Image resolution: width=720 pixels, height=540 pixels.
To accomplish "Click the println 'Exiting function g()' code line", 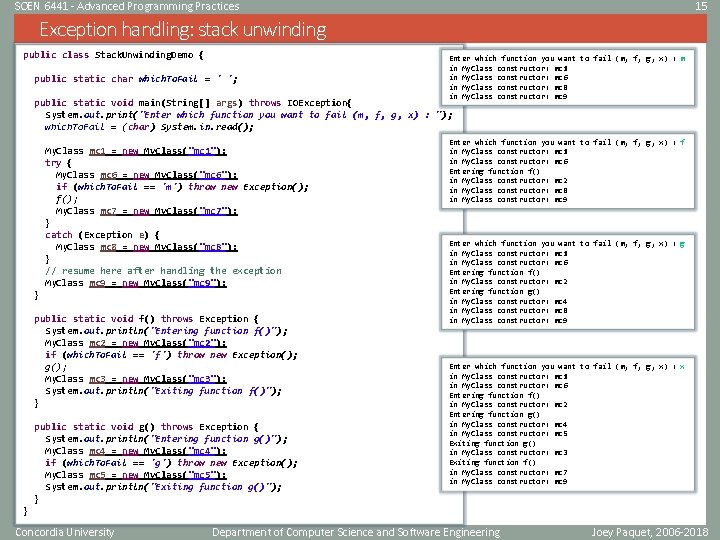I will click(163, 487).
